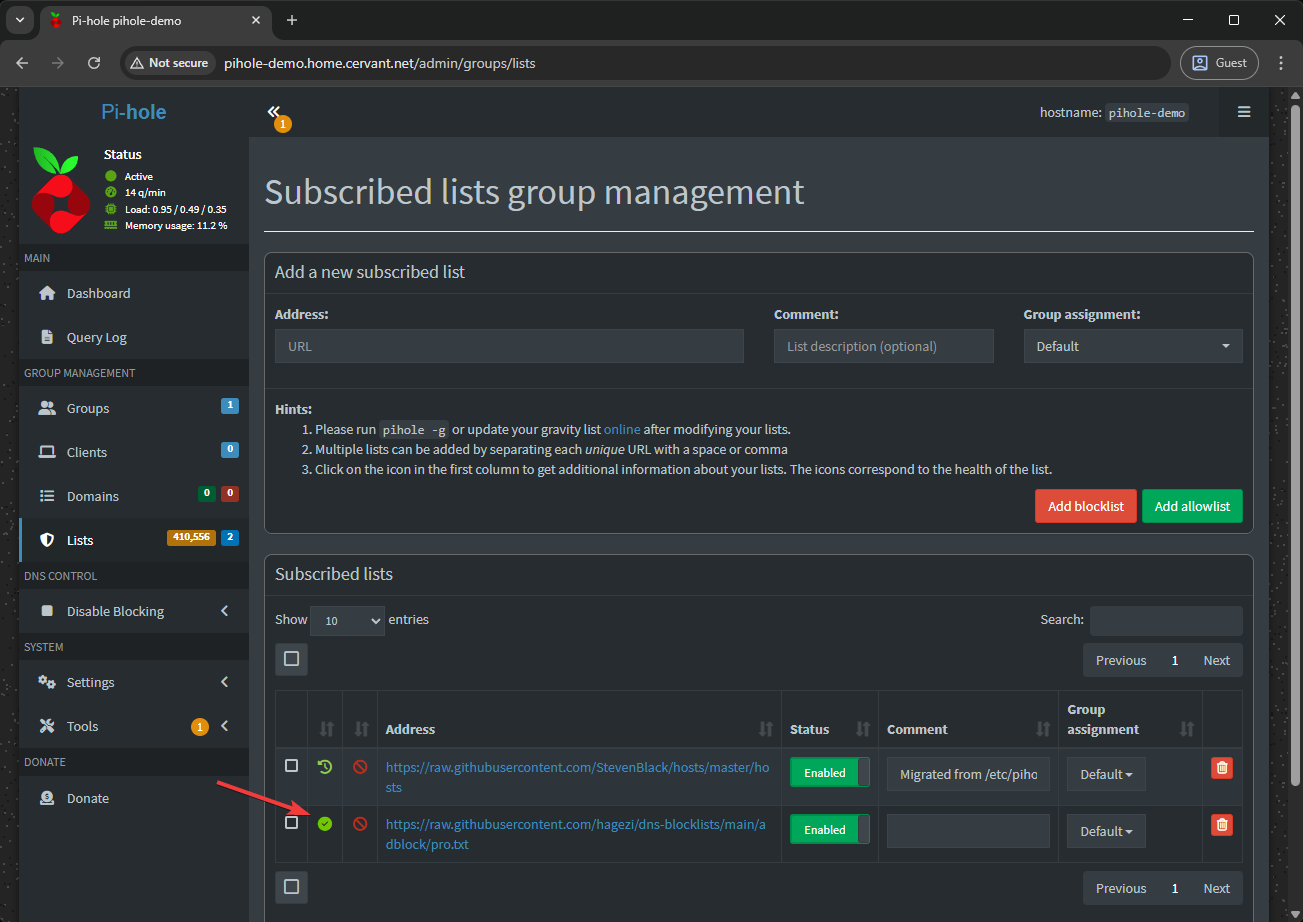Click the Add blocklist button
The width and height of the screenshot is (1303, 922).
[1085, 506]
